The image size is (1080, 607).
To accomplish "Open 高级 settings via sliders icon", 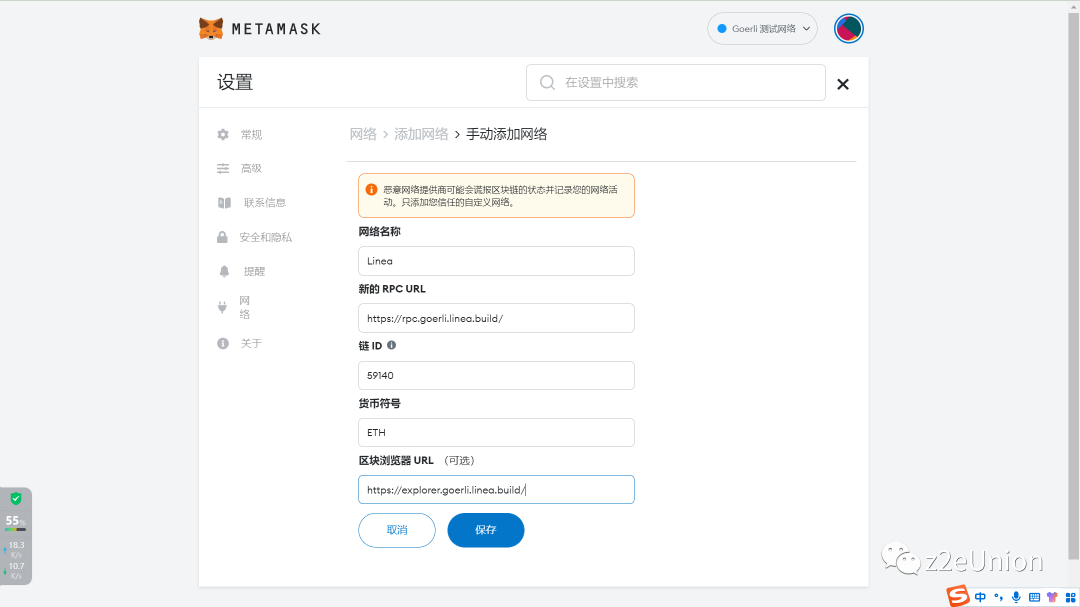I will 222,168.
